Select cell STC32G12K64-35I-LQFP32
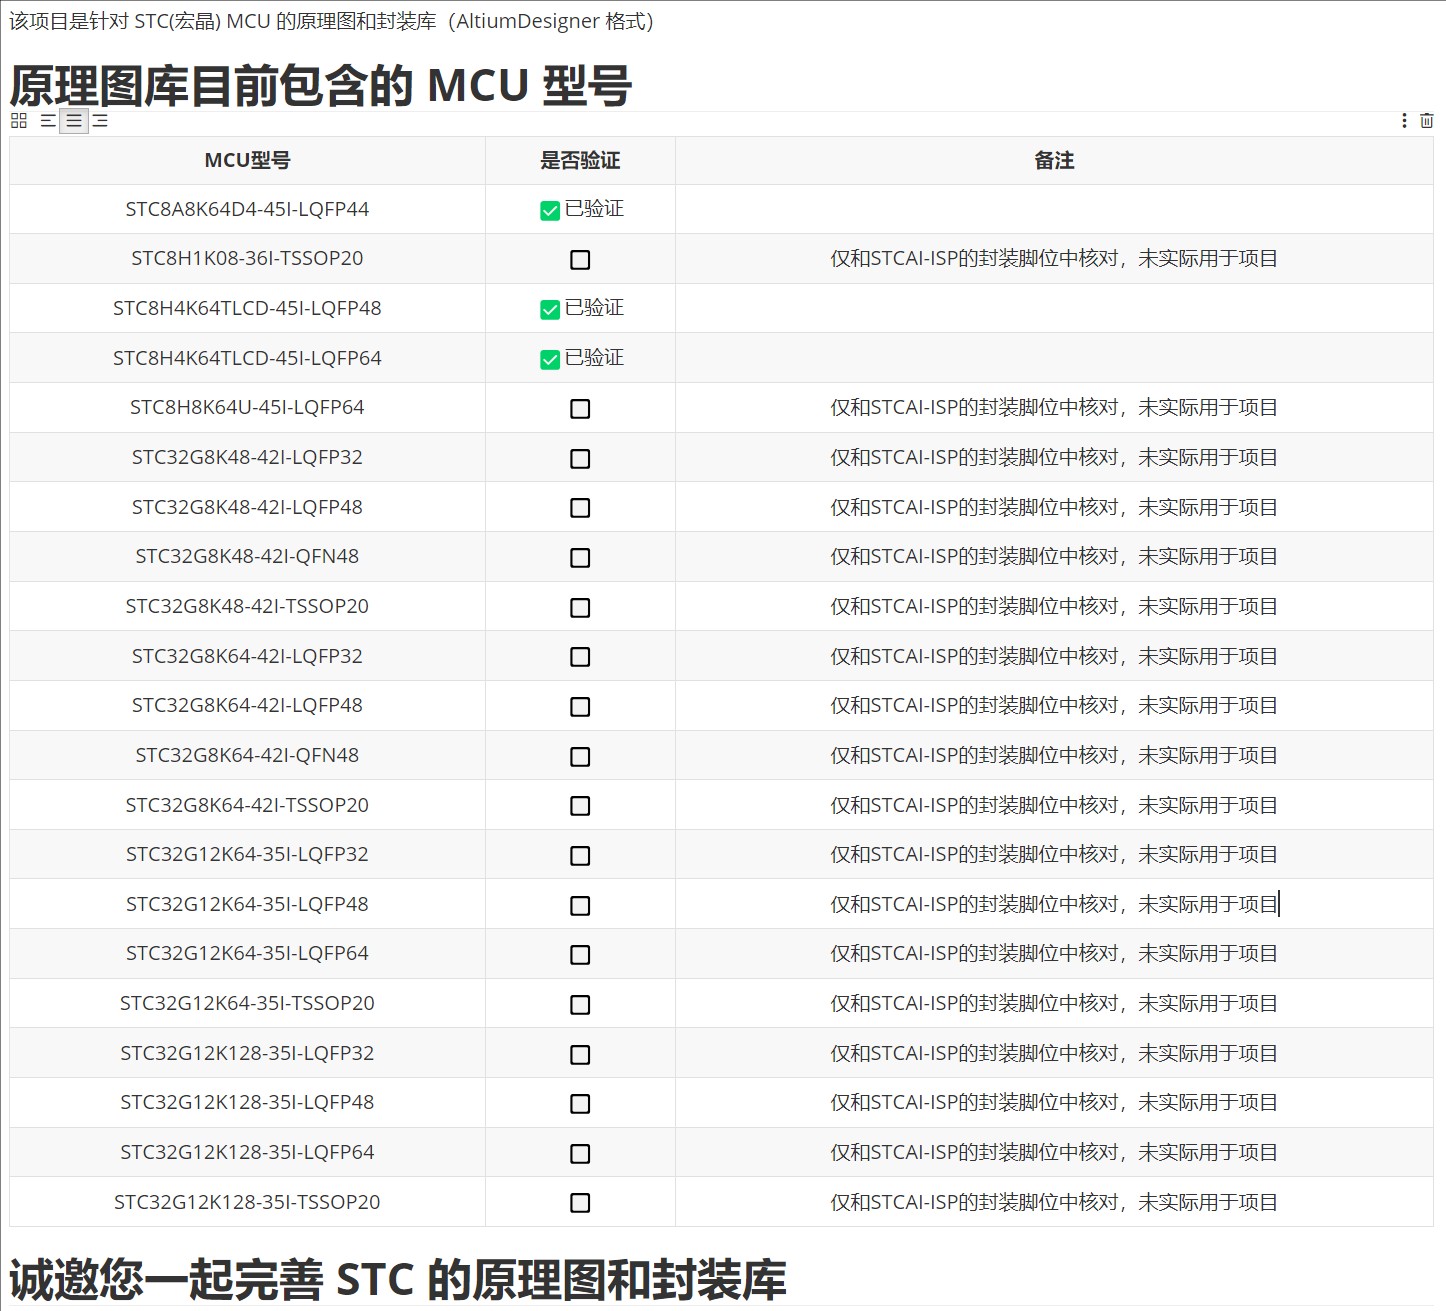This screenshot has height=1311, width=1446. pyautogui.click(x=247, y=854)
